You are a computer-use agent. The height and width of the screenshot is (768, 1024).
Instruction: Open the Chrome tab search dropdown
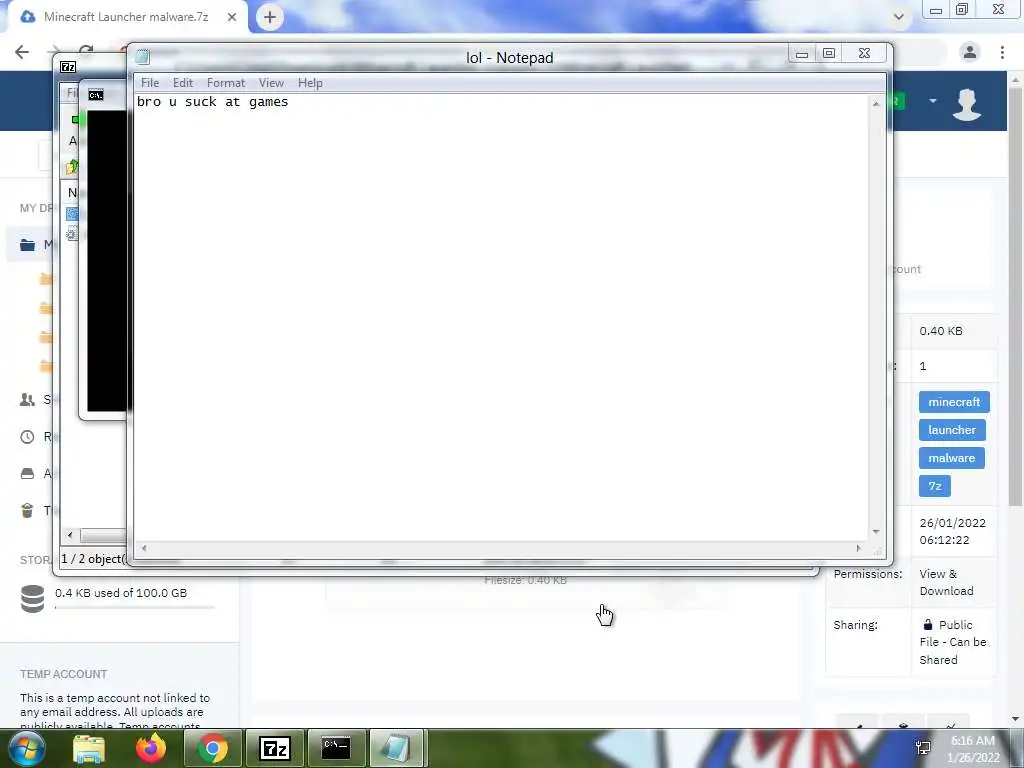pos(899,17)
